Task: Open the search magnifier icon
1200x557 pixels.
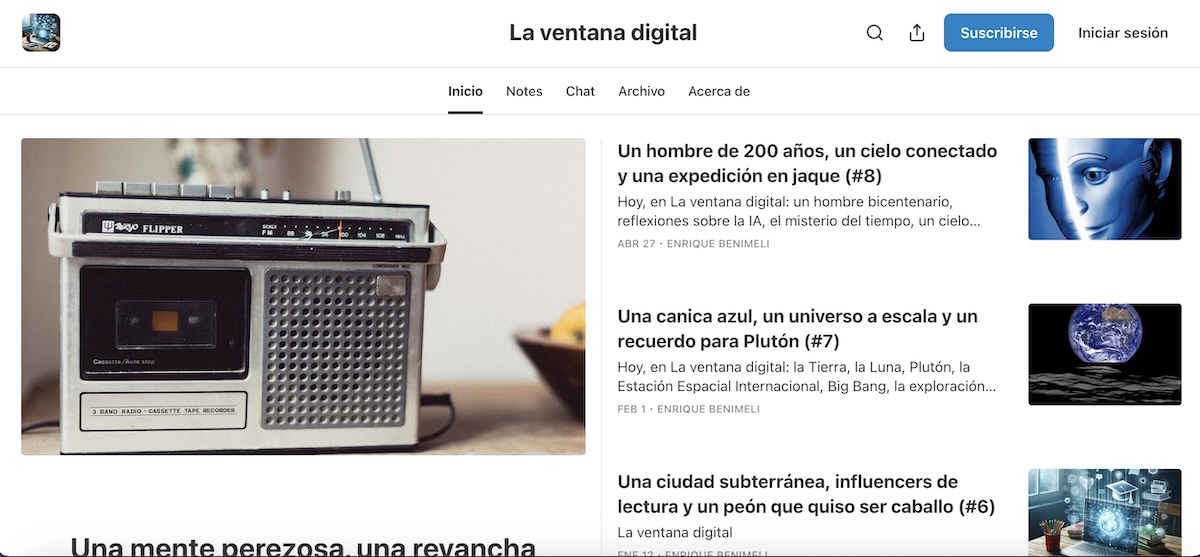Action: point(874,33)
